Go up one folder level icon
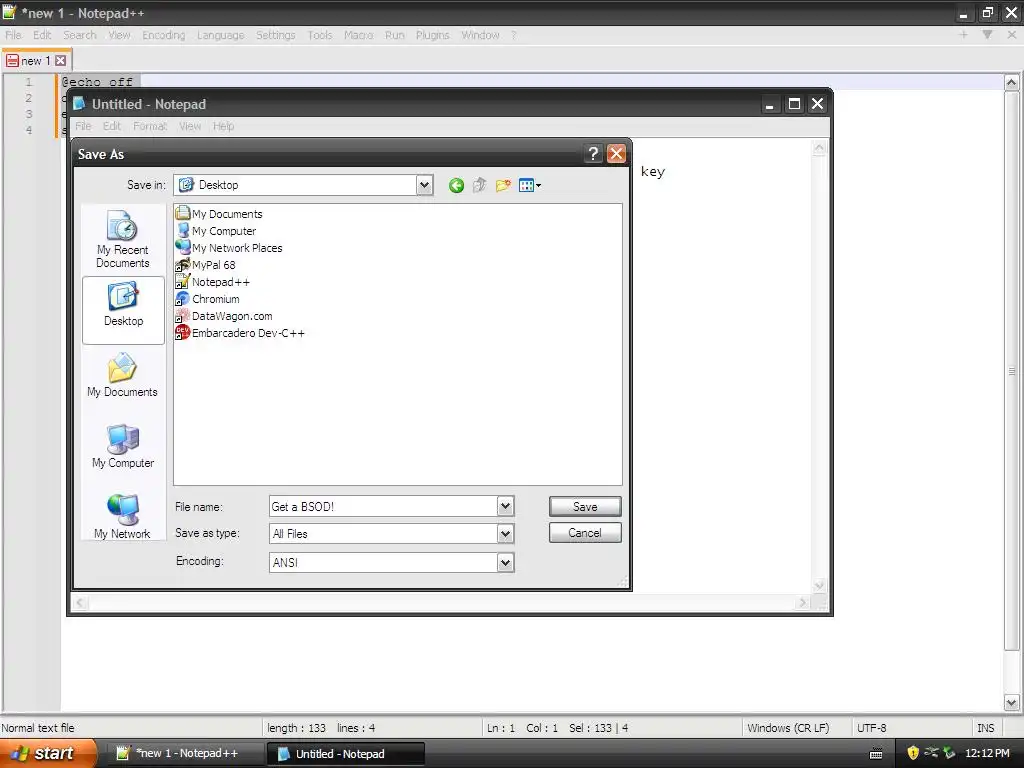 point(479,185)
